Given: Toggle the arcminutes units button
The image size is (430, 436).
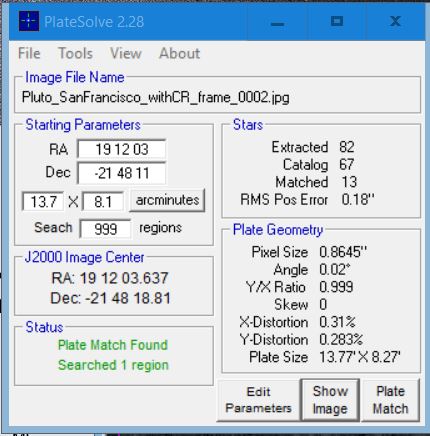Looking at the screenshot, I should coord(167,200).
